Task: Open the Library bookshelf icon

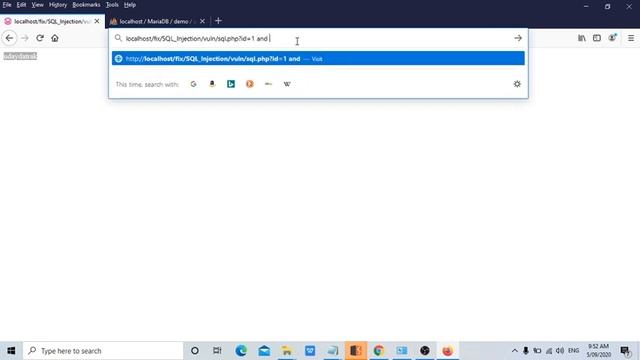Action: click(x=582, y=38)
